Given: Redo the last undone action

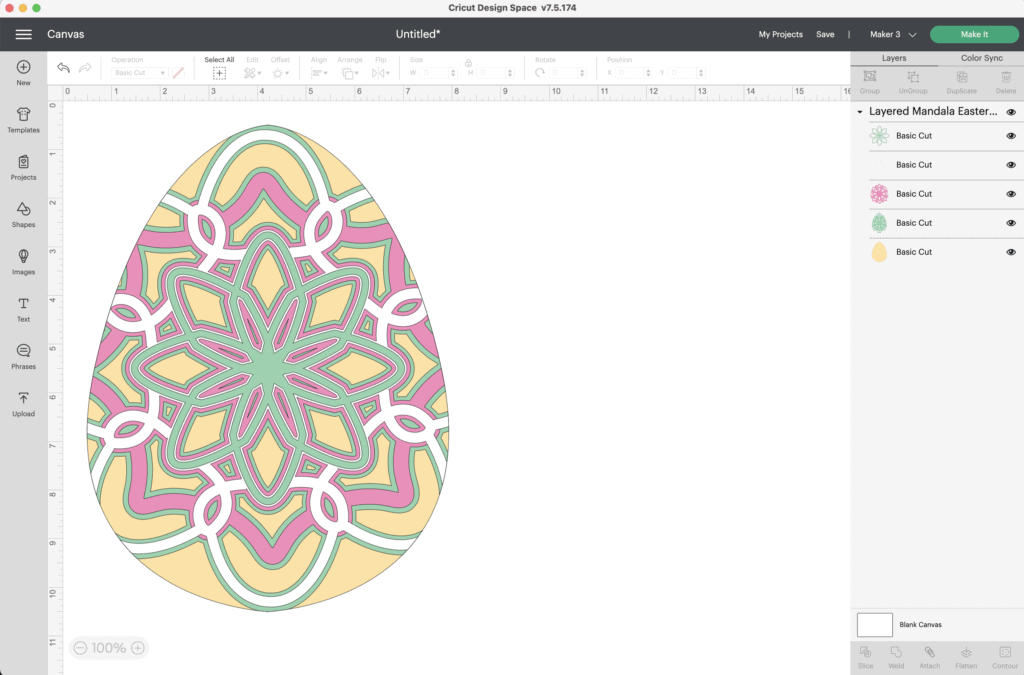Looking at the screenshot, I should click(85, 68).
